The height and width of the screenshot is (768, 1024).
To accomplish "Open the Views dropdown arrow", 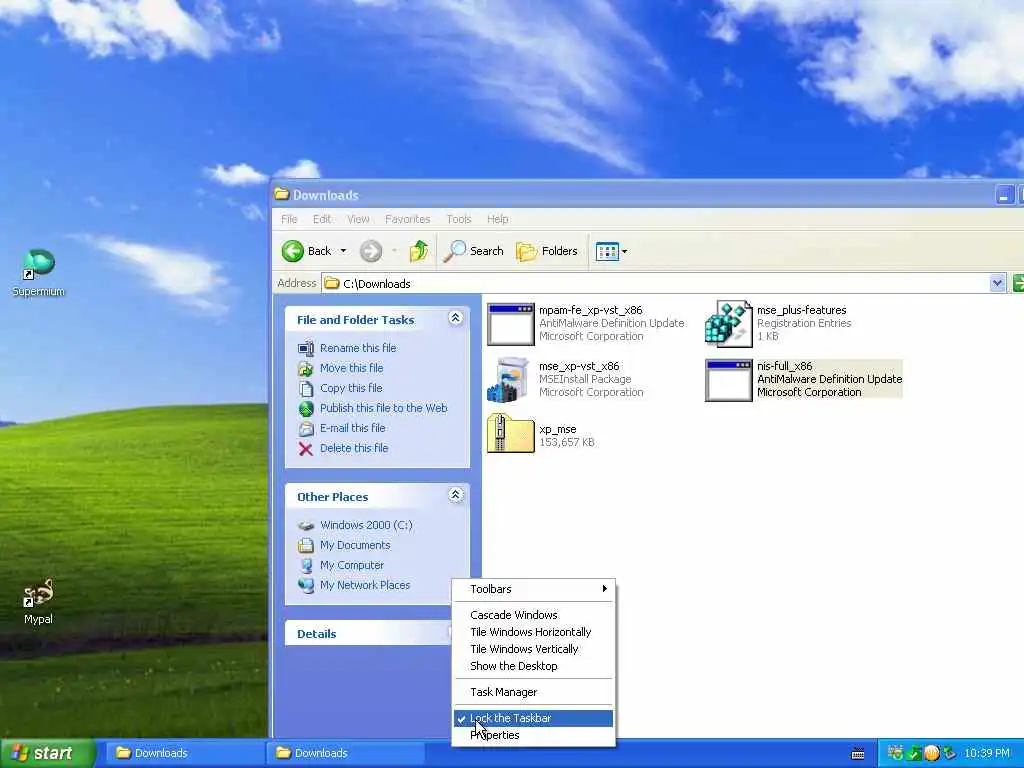I will pyautogui.click(x=624, y=251).
